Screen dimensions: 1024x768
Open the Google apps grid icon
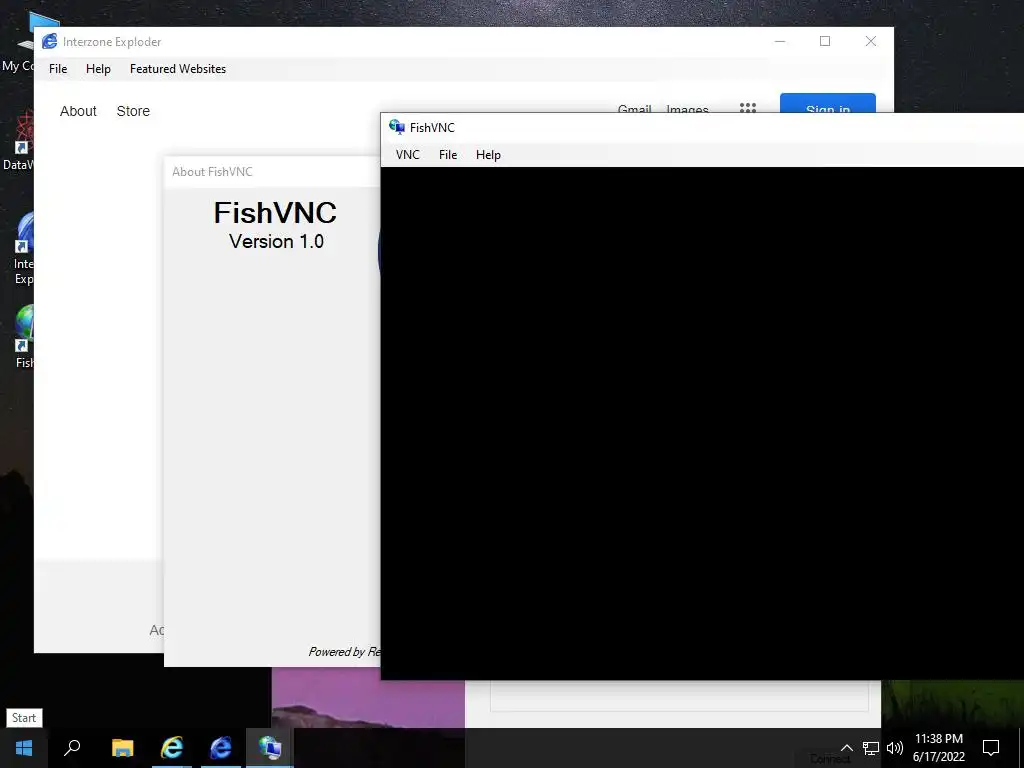click(748, 107)
